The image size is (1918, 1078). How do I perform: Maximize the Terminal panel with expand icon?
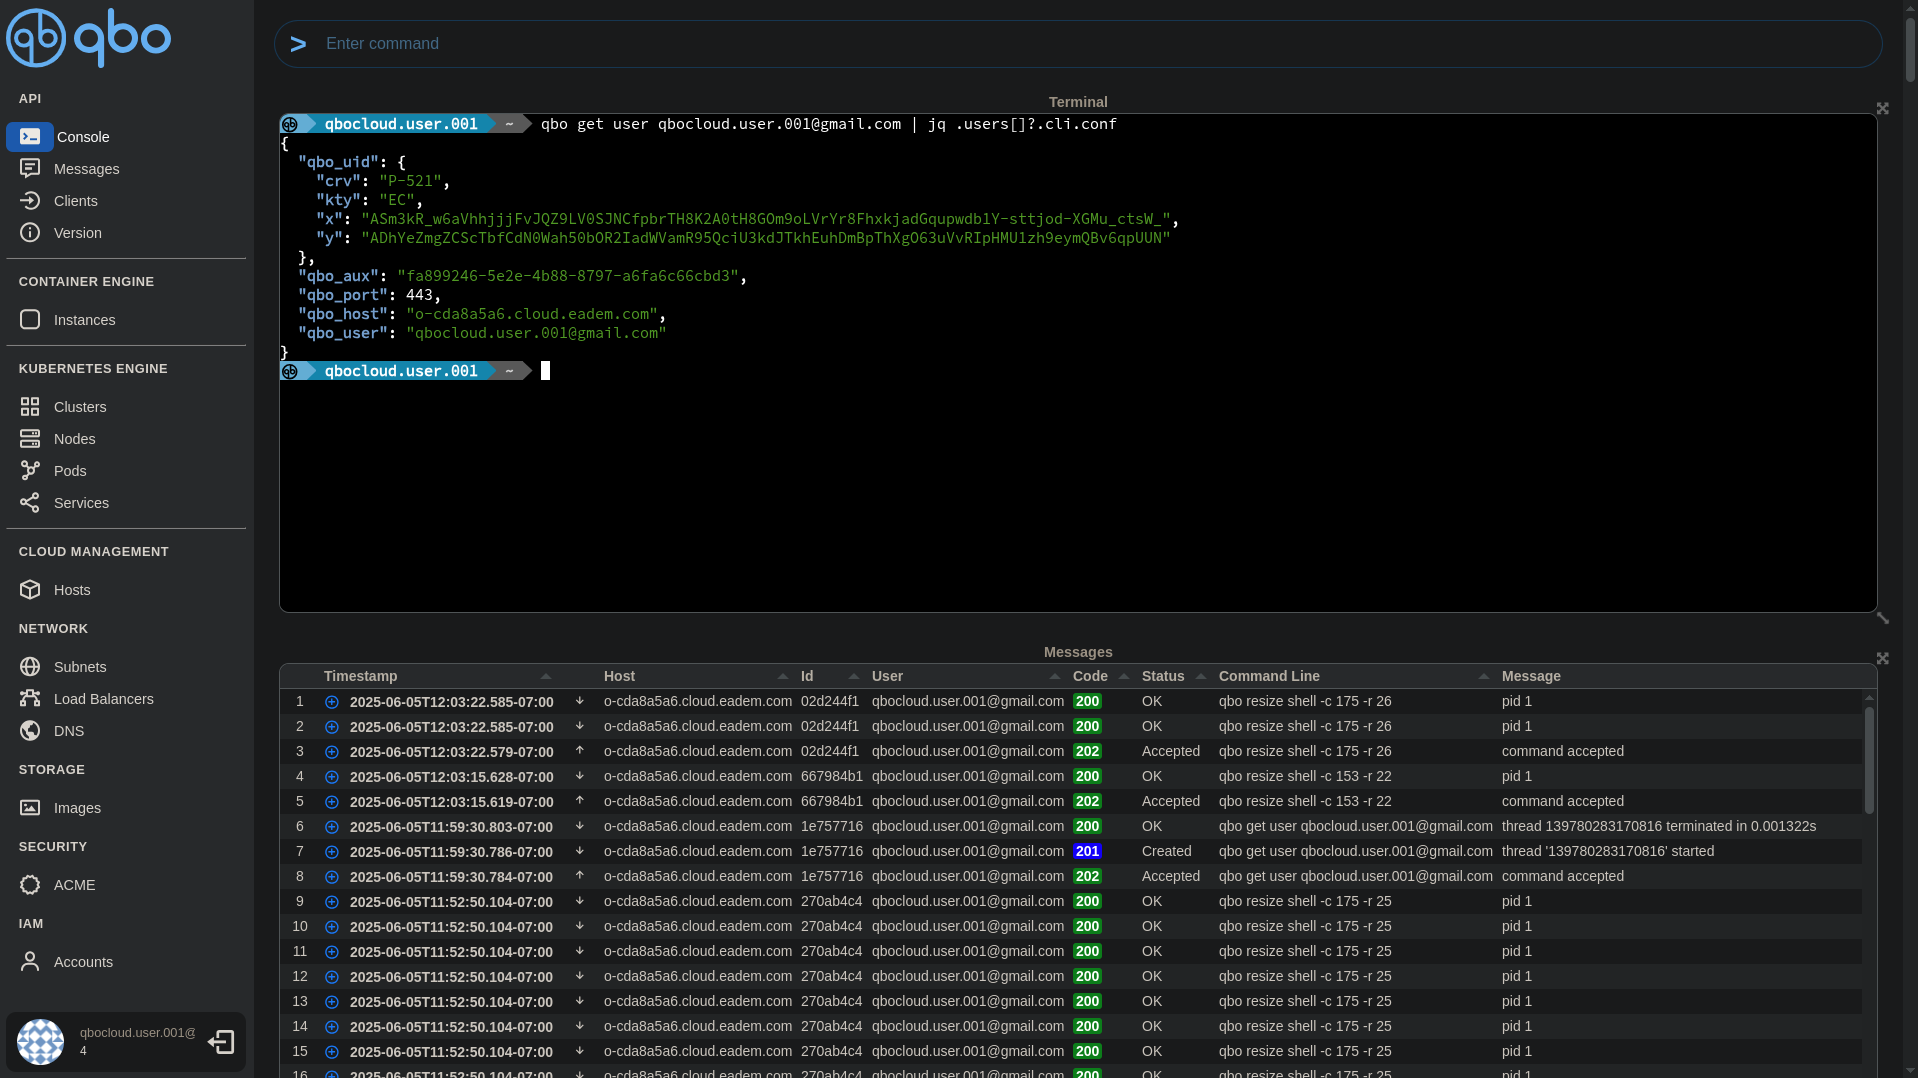1883,108
